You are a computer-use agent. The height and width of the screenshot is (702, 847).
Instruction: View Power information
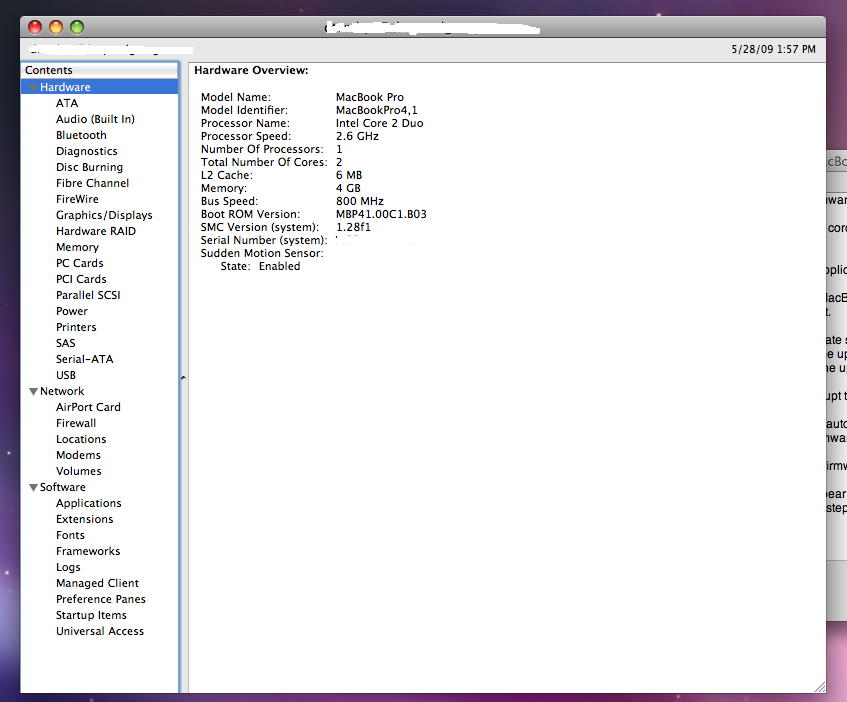click(71, 312)
